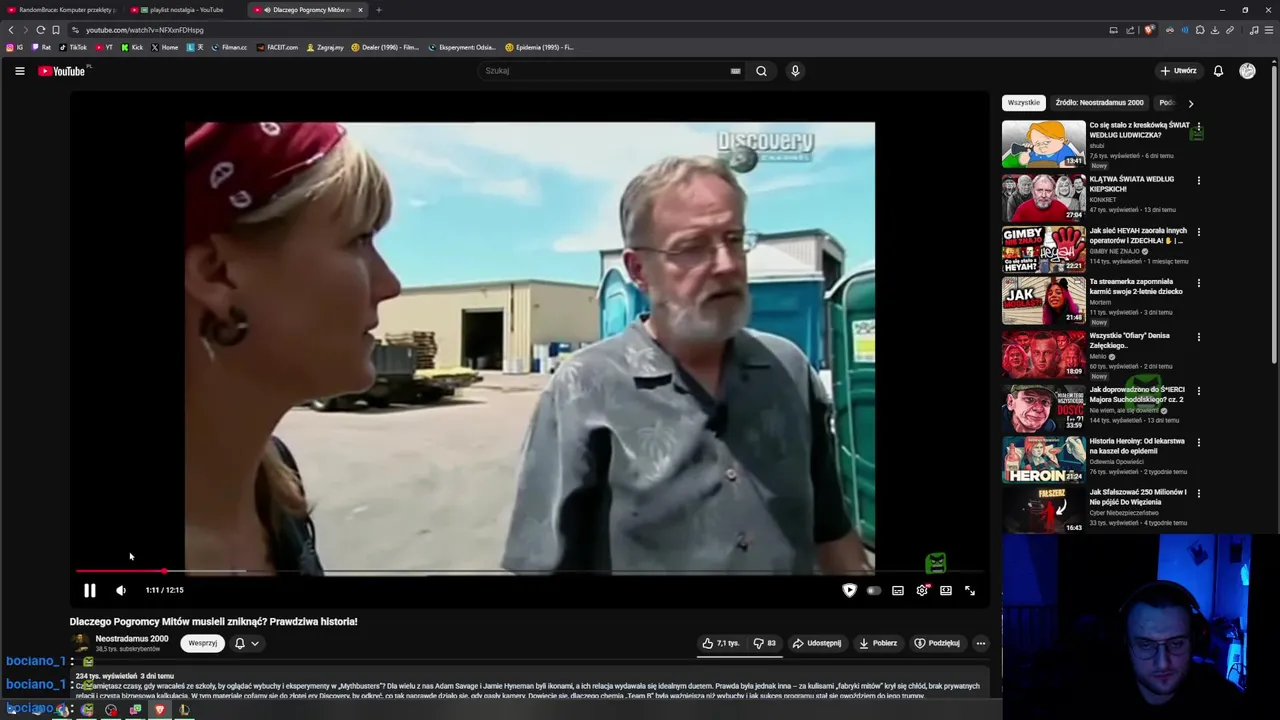Open Brave Shields lion icon
1280x720 pixels.
[x=1149, y=30]
